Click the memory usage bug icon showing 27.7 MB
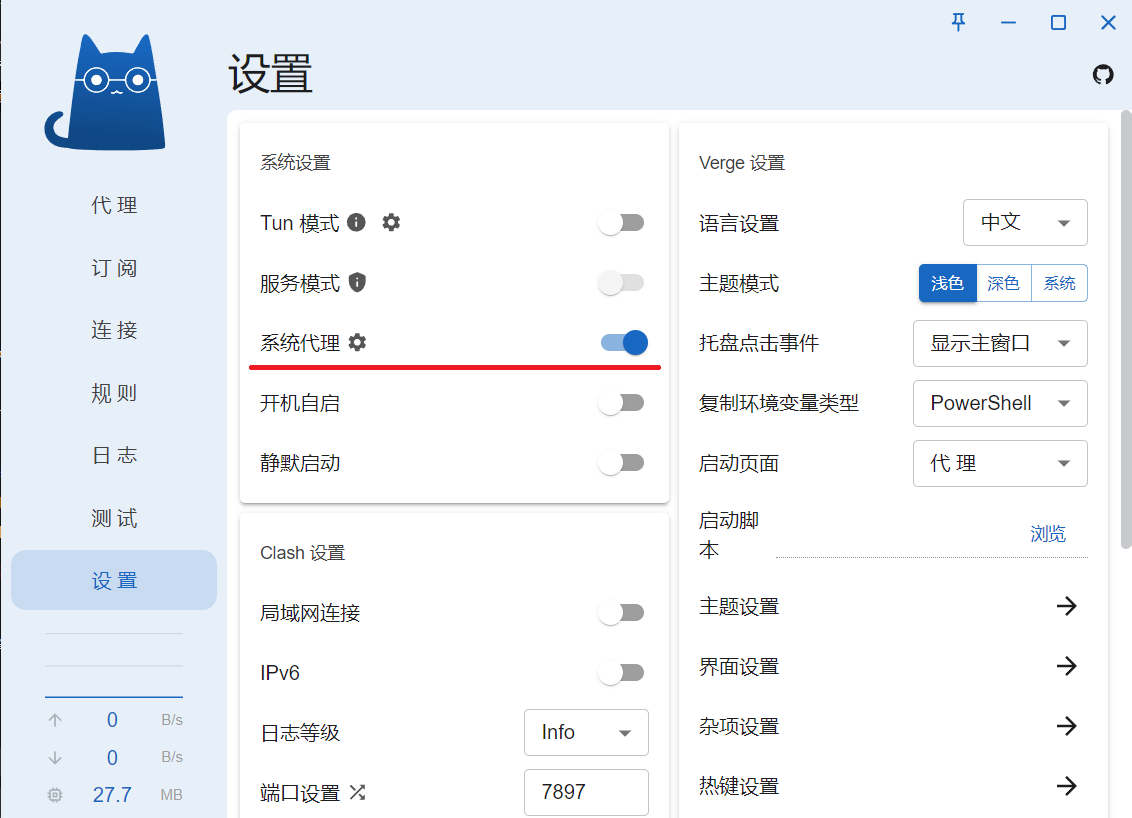Screen dimensions: 1132x818 pyautogui.click(x=54, y=794)
